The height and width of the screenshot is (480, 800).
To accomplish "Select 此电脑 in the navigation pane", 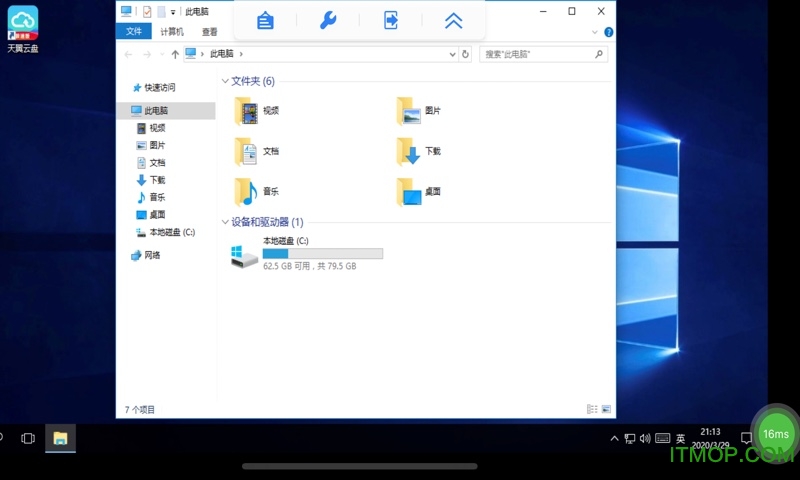I will click(166, 111).
